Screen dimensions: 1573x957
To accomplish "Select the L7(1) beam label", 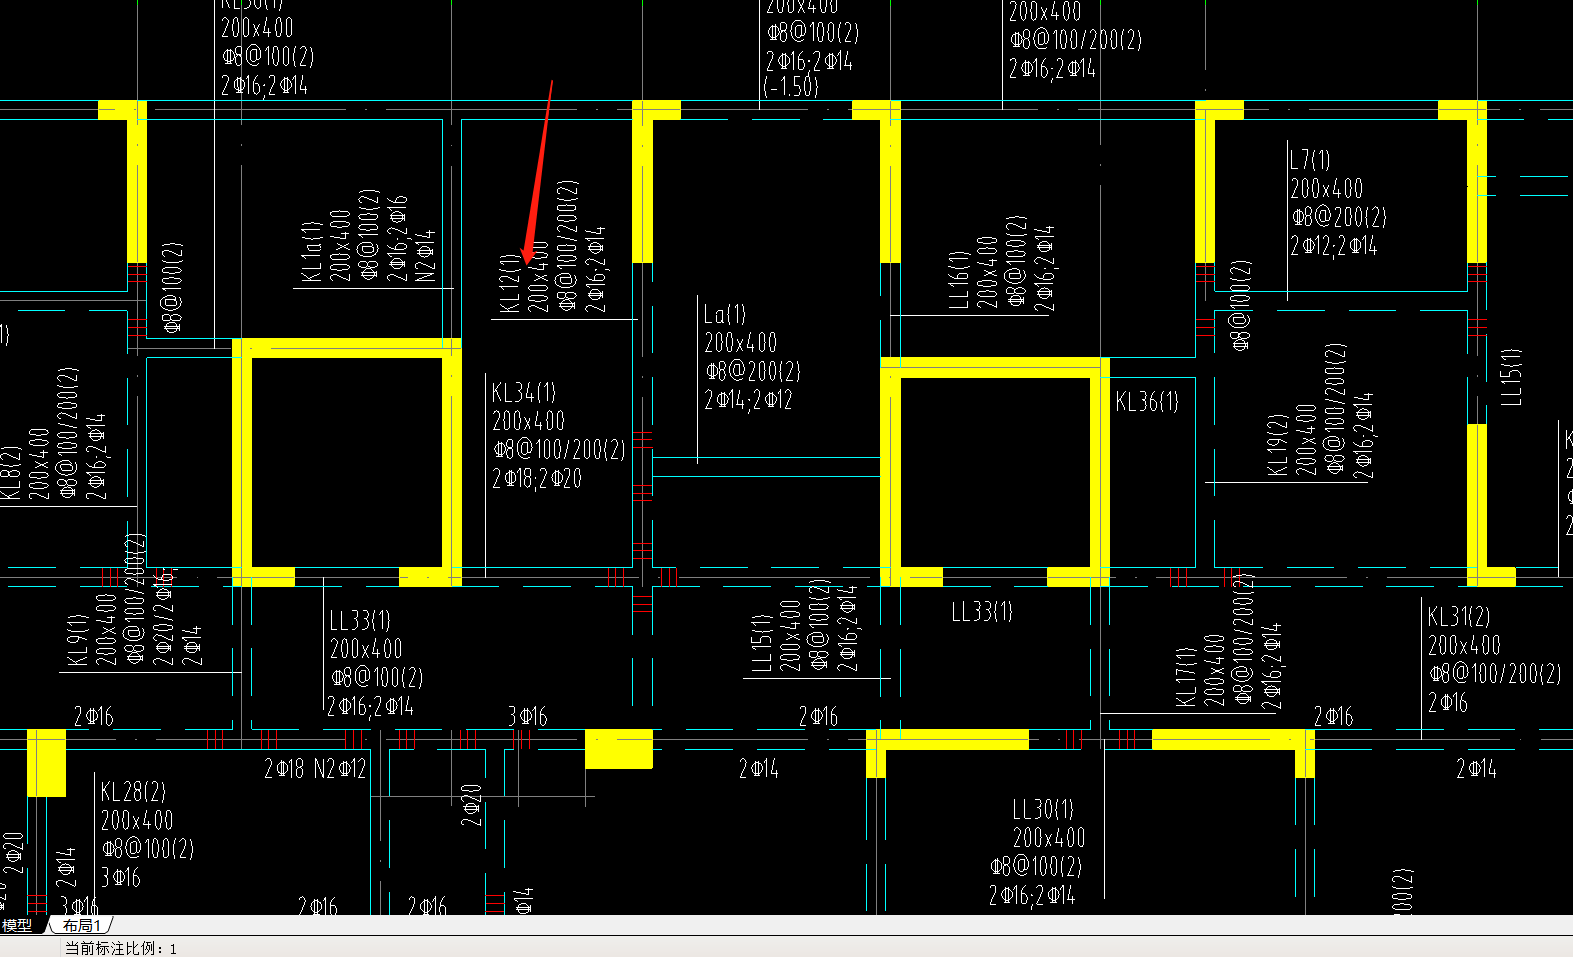I will click(1309, 160).
